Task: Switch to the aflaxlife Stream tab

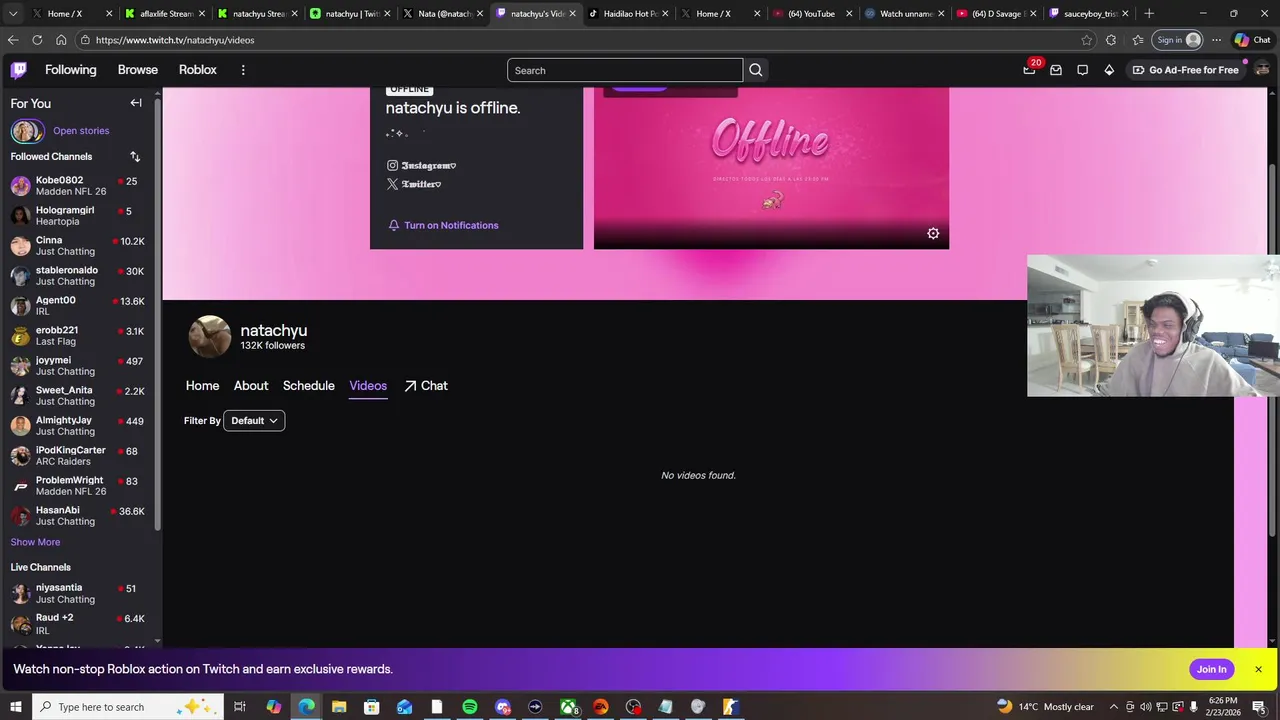Action: 166,14
